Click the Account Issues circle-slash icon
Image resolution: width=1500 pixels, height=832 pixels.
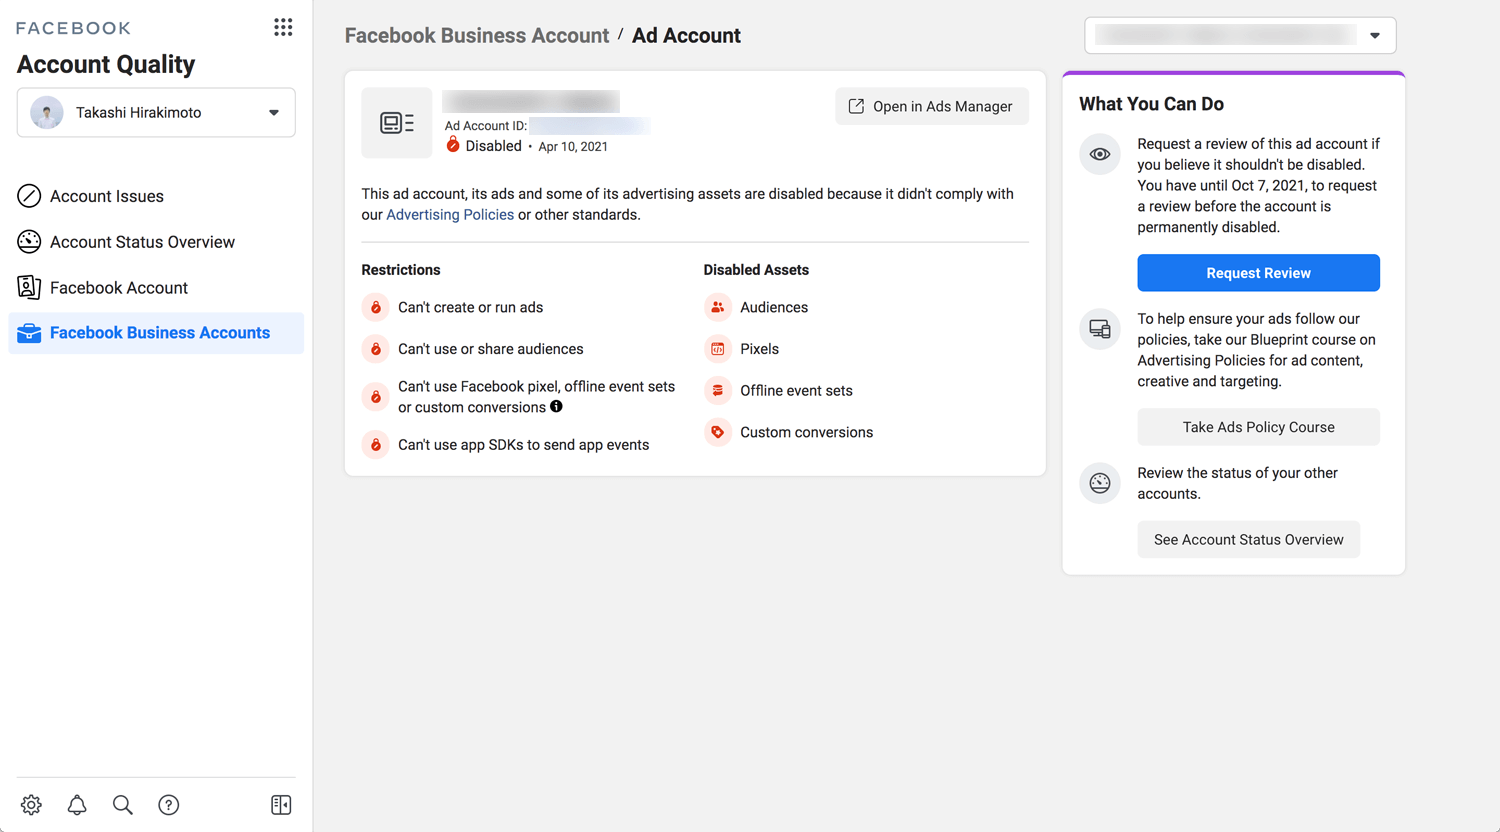[x=29, y=196]
